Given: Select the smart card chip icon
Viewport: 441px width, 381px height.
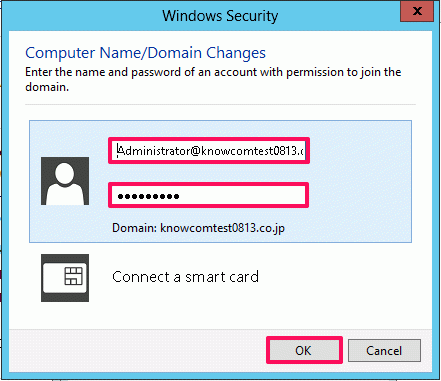Looking at the screenshot, I should tap(65, 278).
